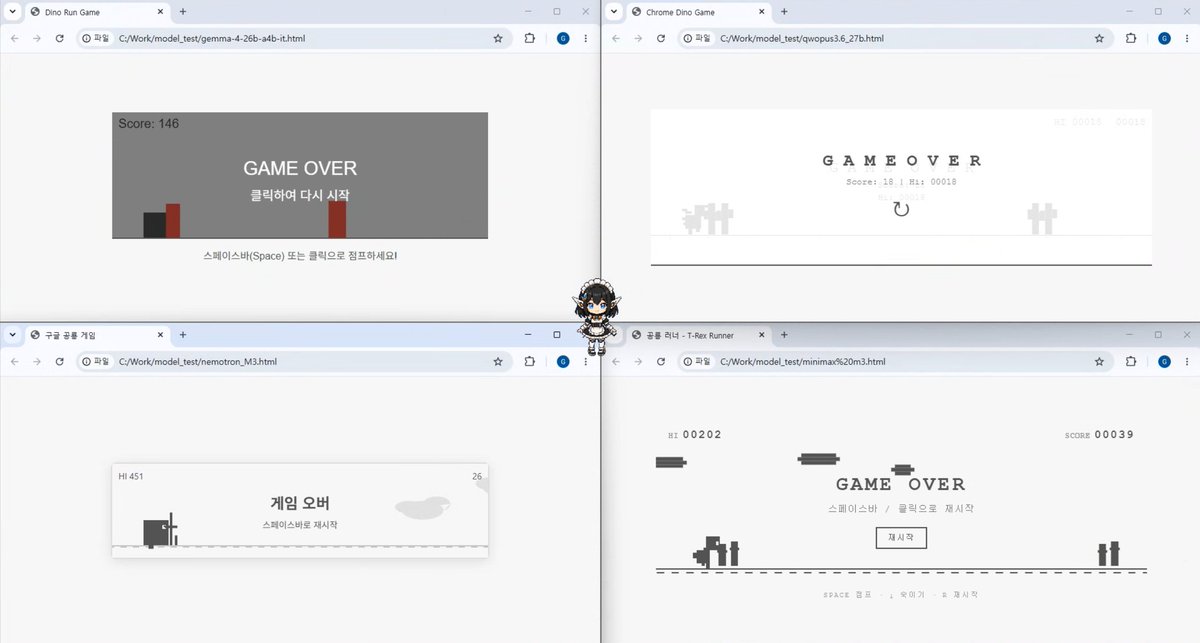Select the Chrome Dino Game tab
Viewport: 1200px width, 643px height.
[697, 12]
